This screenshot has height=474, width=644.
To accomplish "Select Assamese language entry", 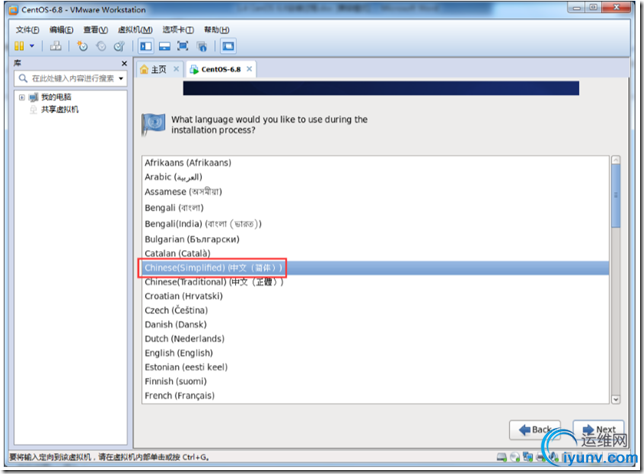I will pos(375,192).
